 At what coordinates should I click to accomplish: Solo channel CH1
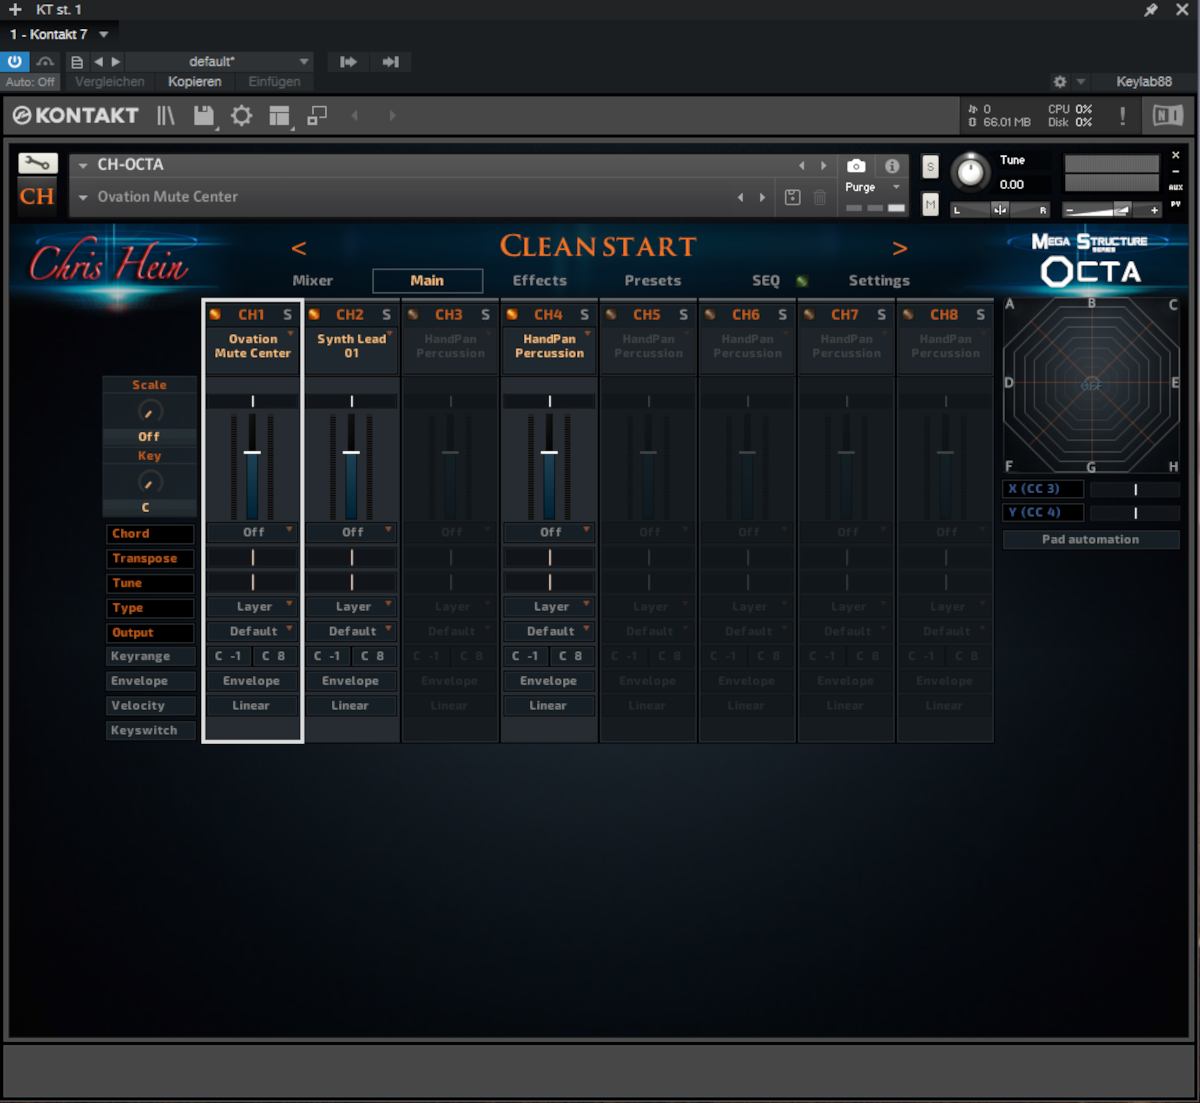coord(288,314)
